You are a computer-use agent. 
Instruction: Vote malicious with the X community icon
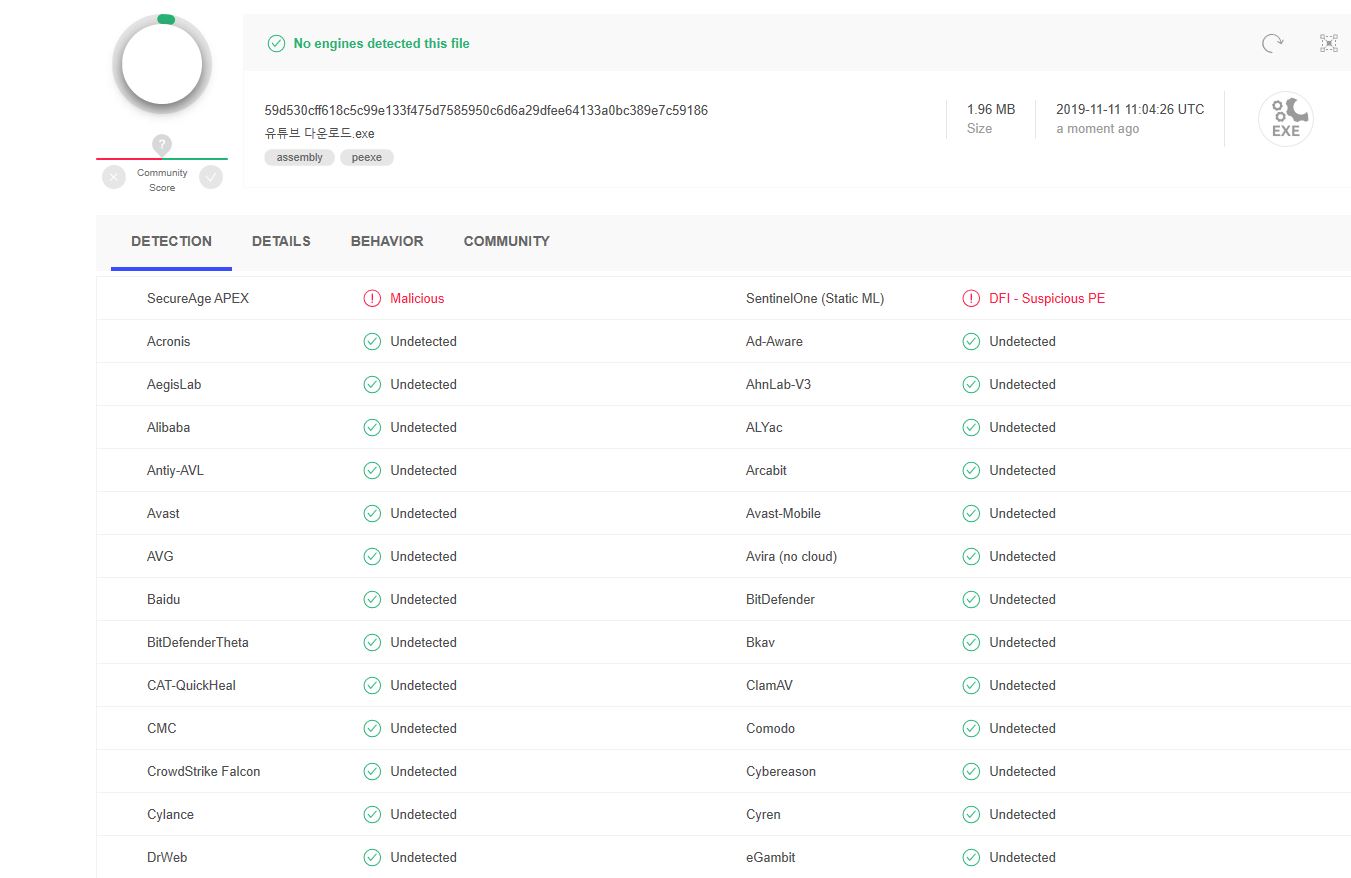click(x=114, y=177)
